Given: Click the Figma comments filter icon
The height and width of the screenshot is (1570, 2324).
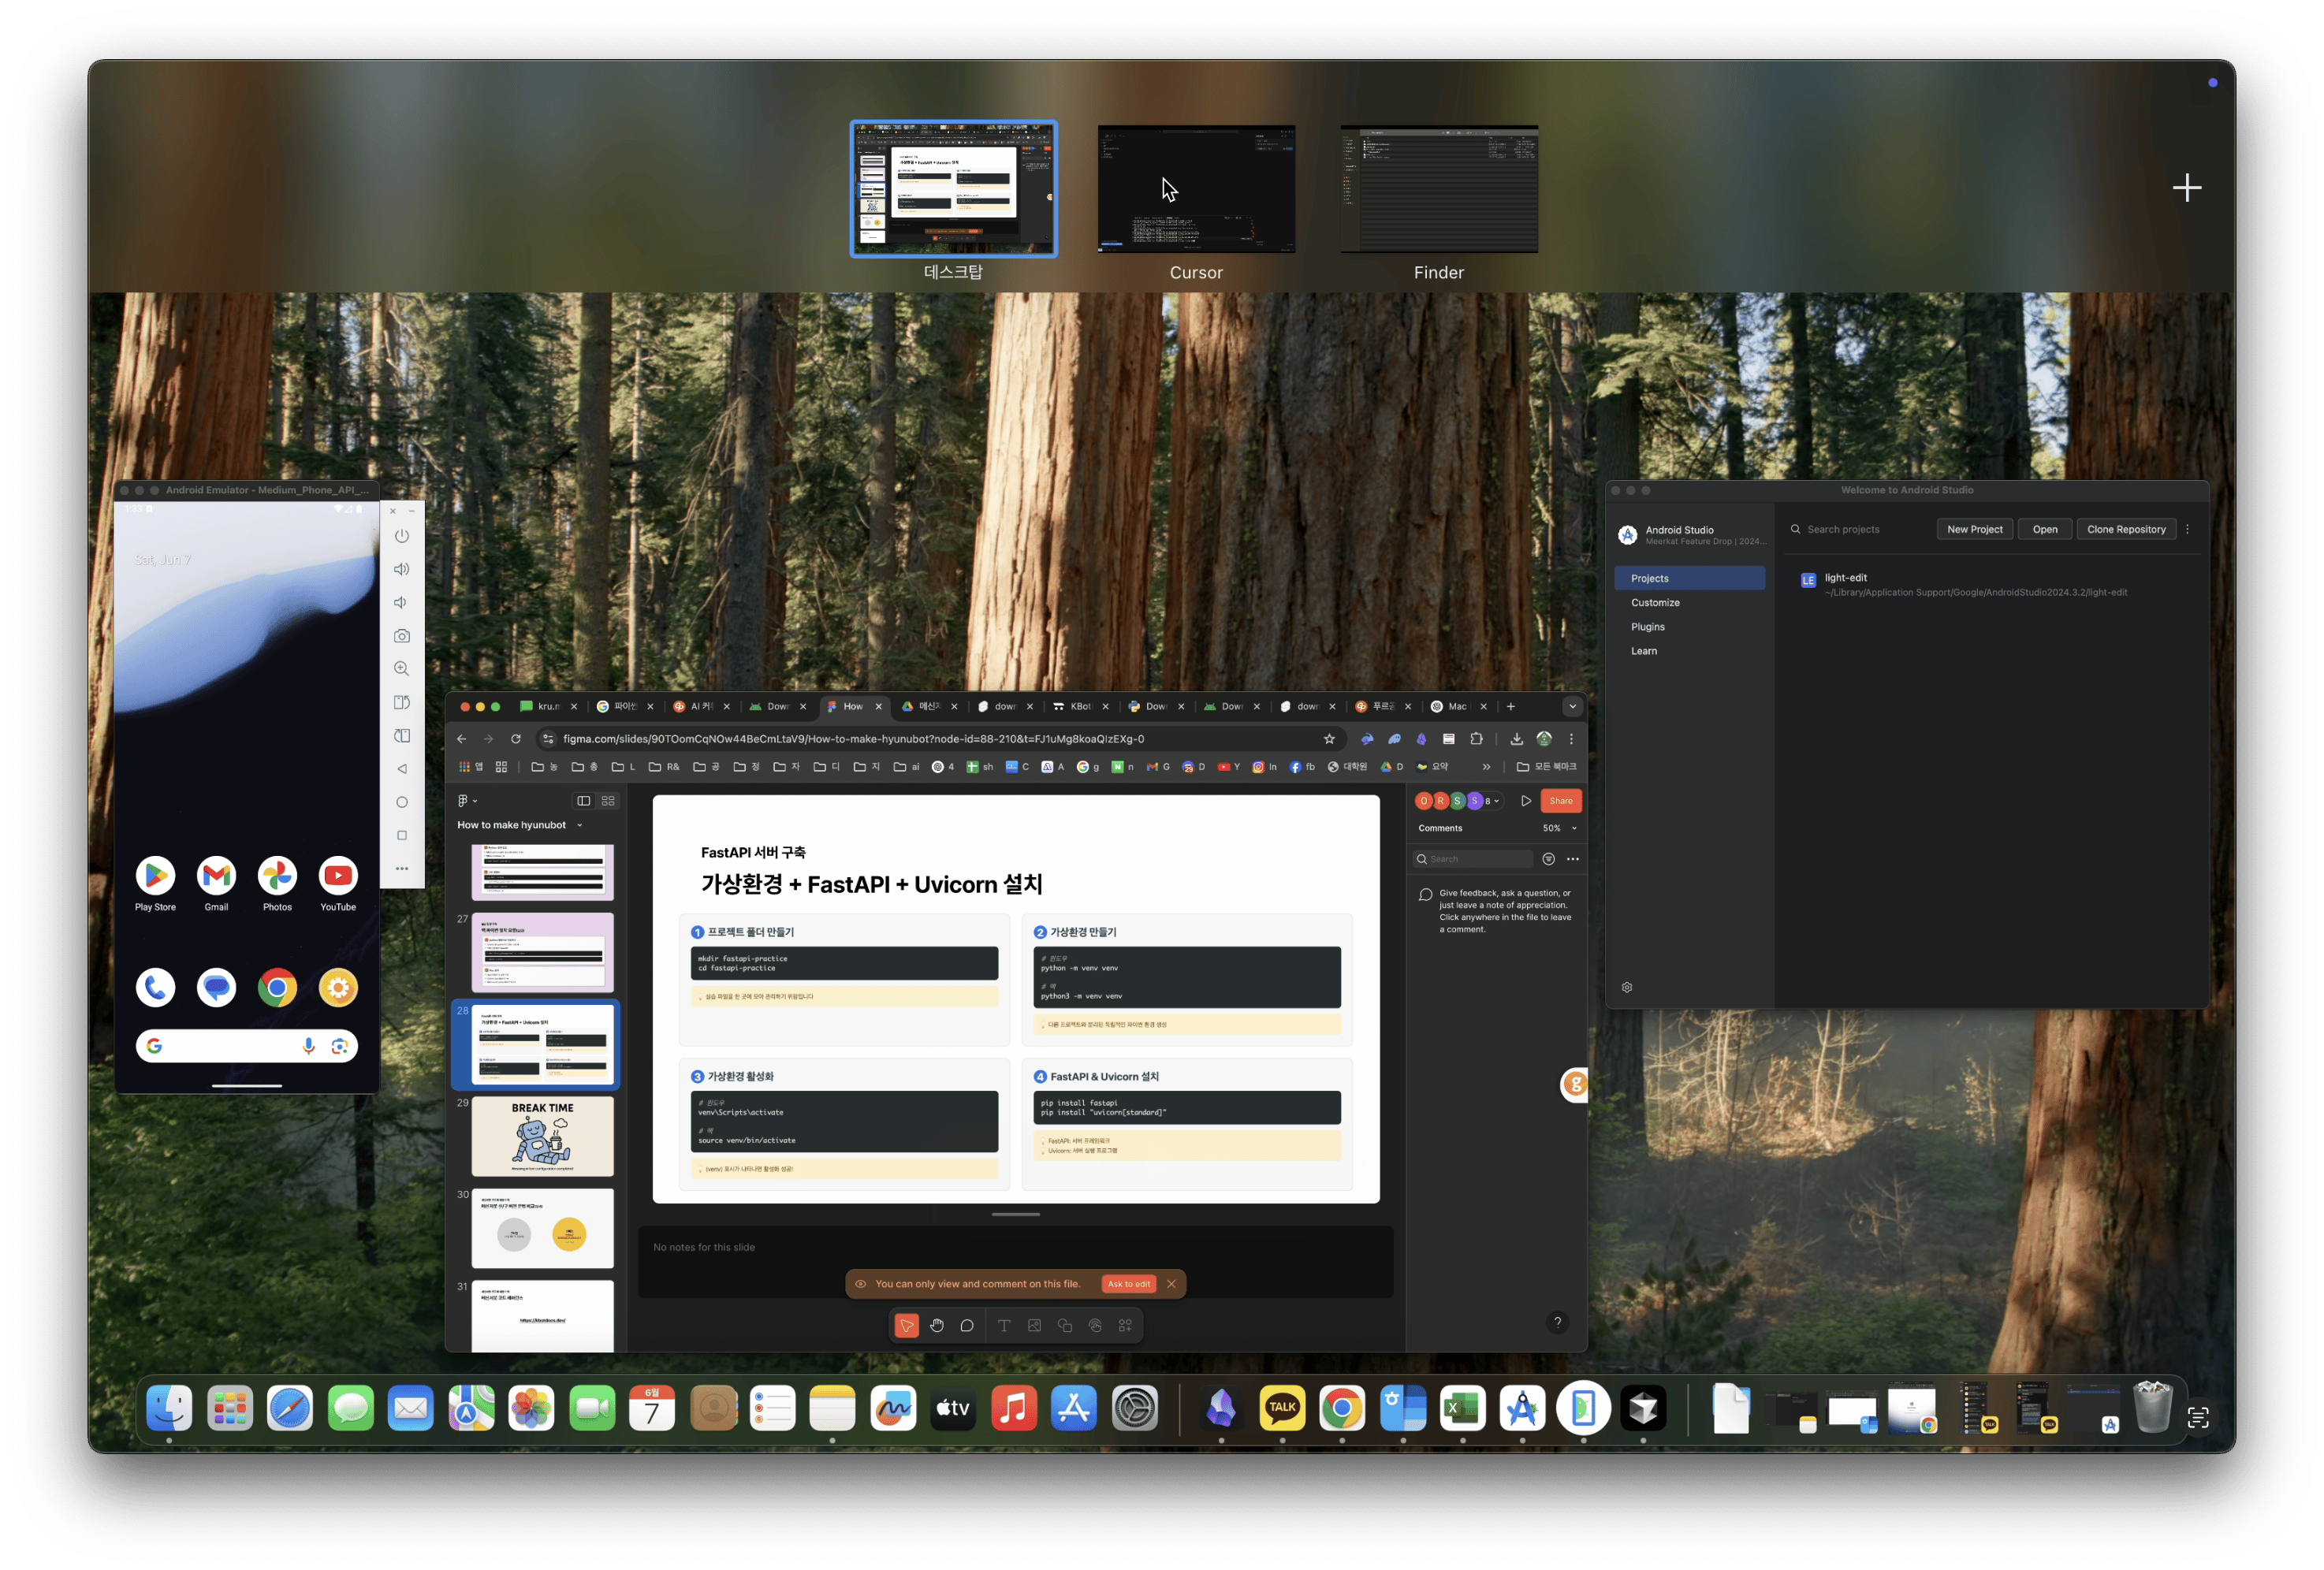Looking at the screenshot, I should (x=1548, y=859).
